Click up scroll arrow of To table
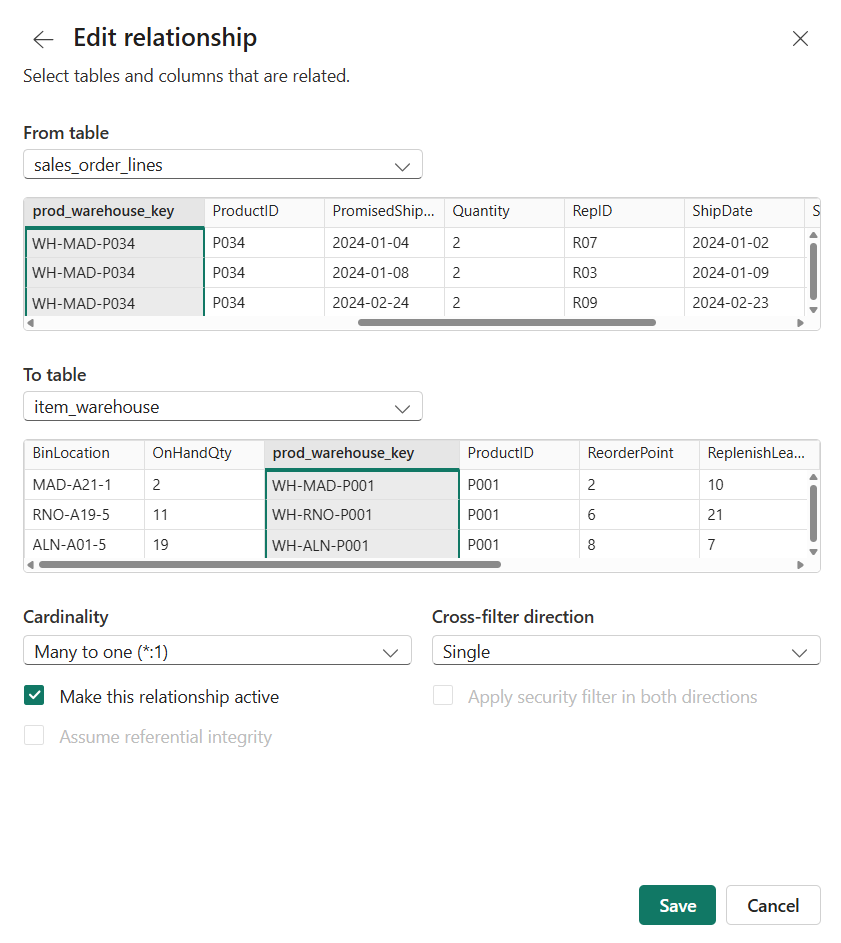 tap(813, 478)
